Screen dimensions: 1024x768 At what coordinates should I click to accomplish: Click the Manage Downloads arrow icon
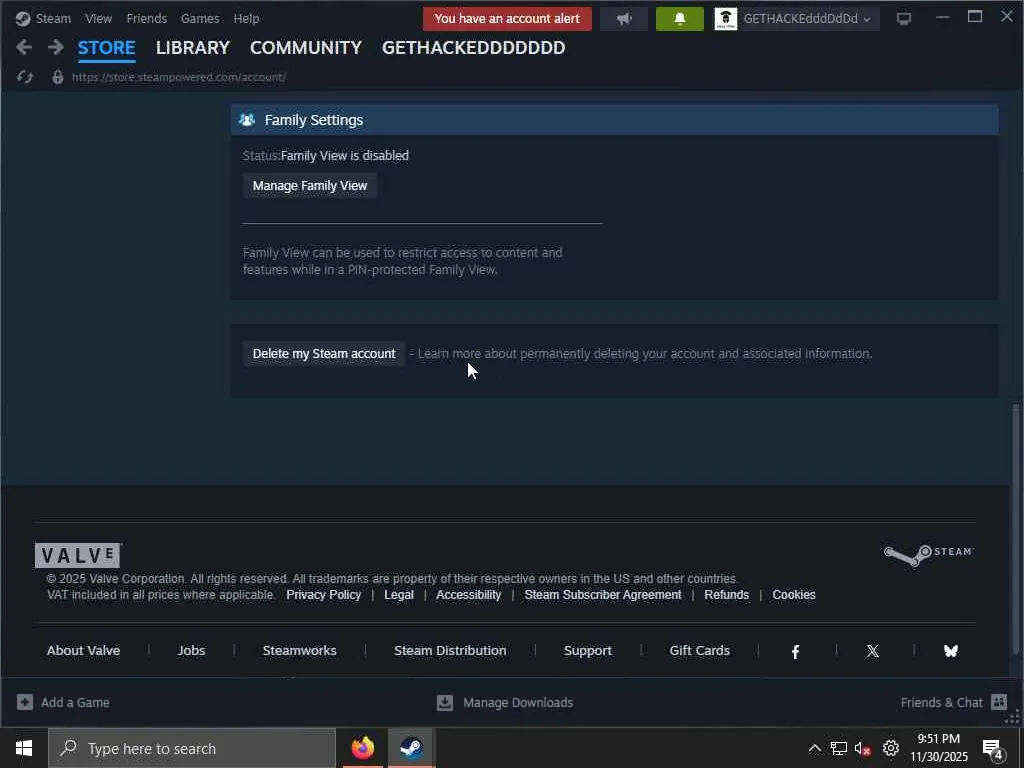pos(445,702)
